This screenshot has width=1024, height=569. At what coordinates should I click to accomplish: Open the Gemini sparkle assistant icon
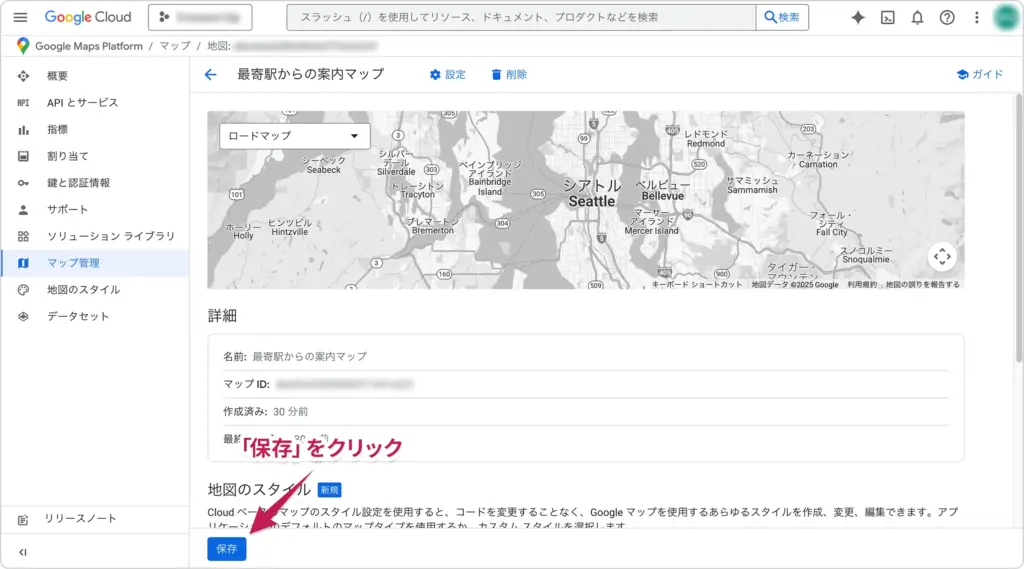coord(857,18)
